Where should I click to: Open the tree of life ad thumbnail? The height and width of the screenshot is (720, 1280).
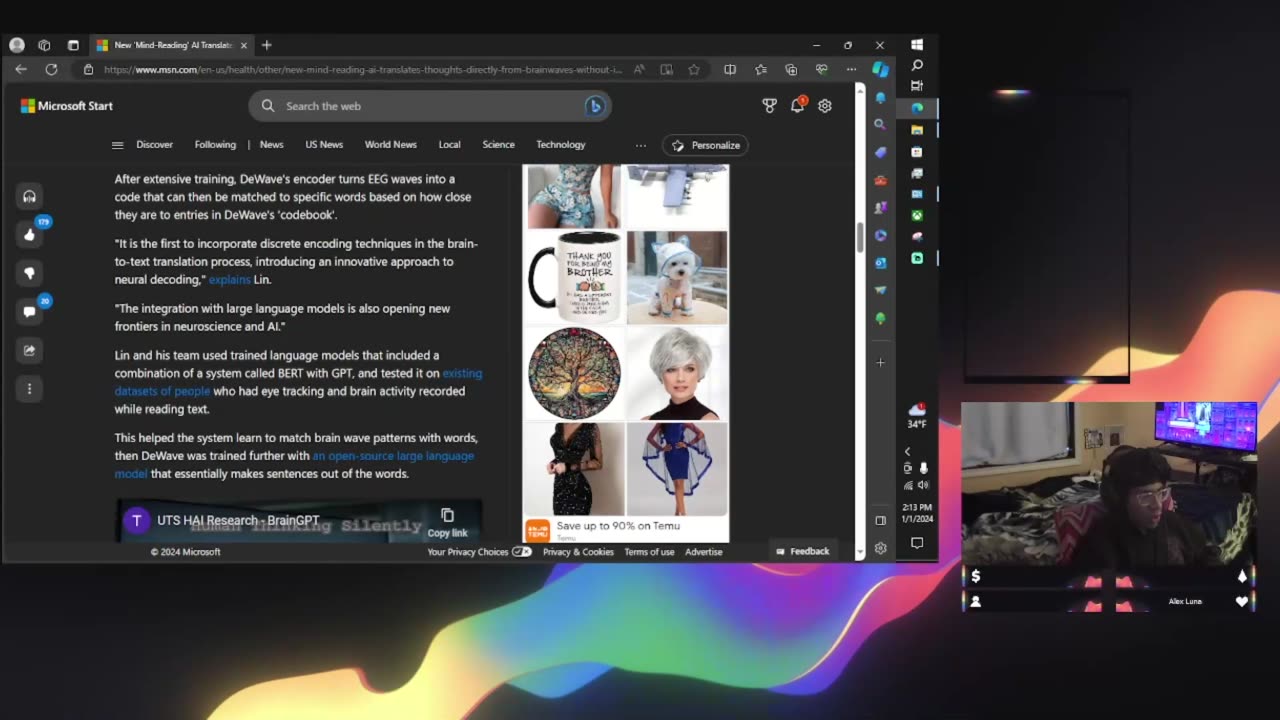[574, 373]
